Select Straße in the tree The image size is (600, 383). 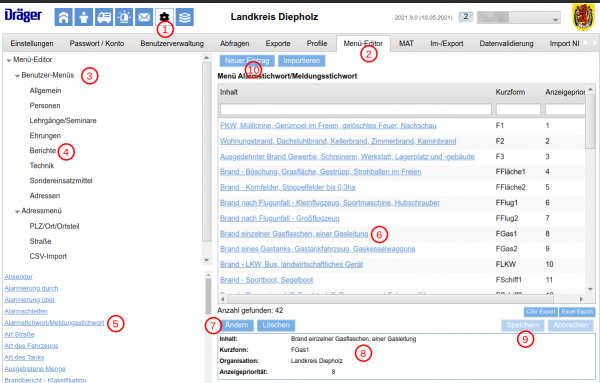(x=40, y=241)
